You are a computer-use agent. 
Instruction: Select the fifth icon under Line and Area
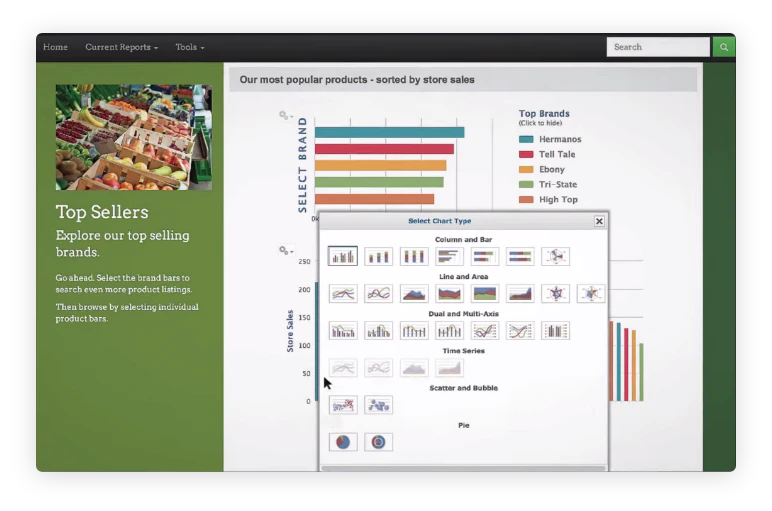484,293
